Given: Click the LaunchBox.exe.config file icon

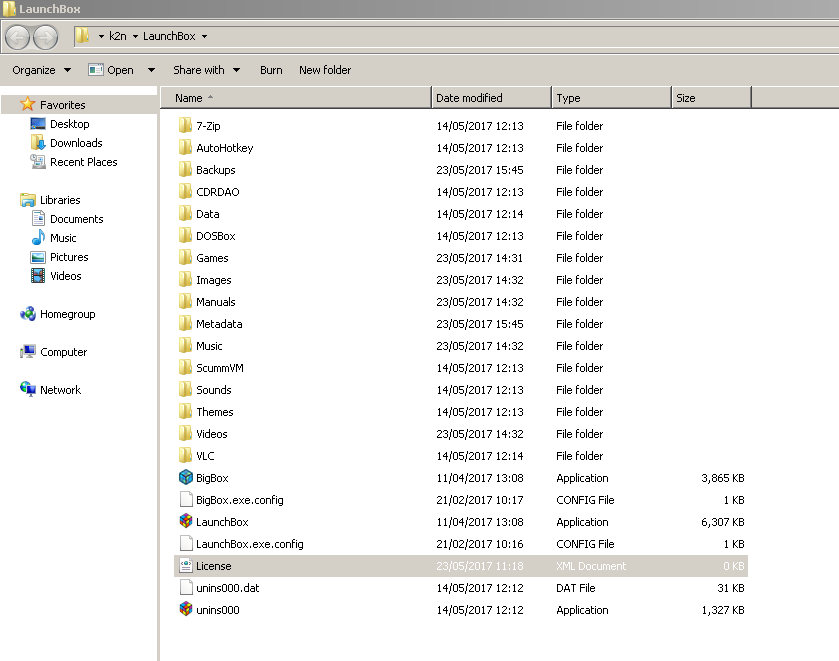Looking at the screenshot, I should [186, 543].
